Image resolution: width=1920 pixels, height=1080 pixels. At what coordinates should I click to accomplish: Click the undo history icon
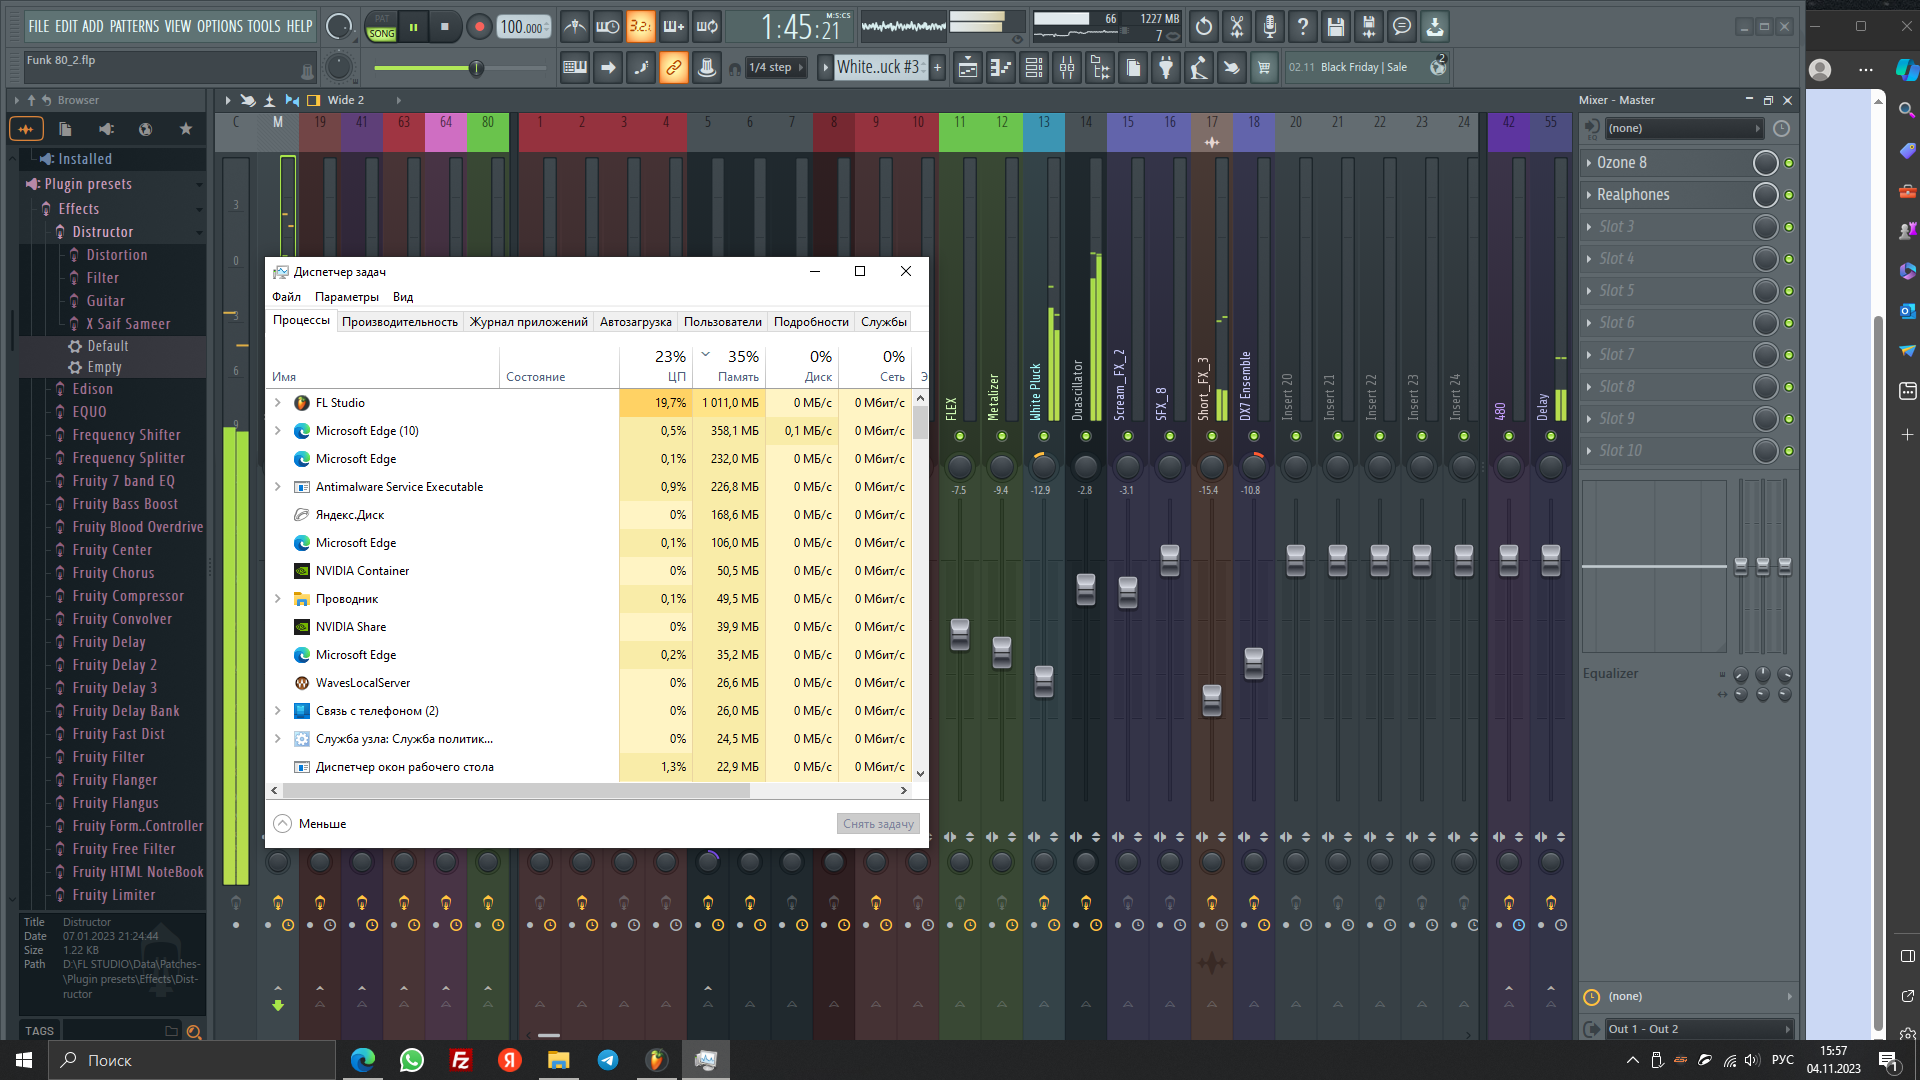[x=1203, y=27]
